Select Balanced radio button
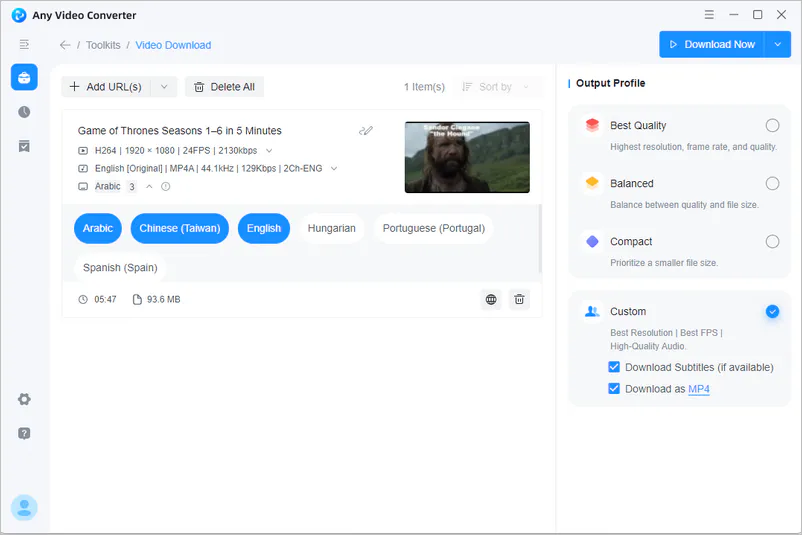The width and height of the screenshot is (802, 535). [x=772, y=183]
